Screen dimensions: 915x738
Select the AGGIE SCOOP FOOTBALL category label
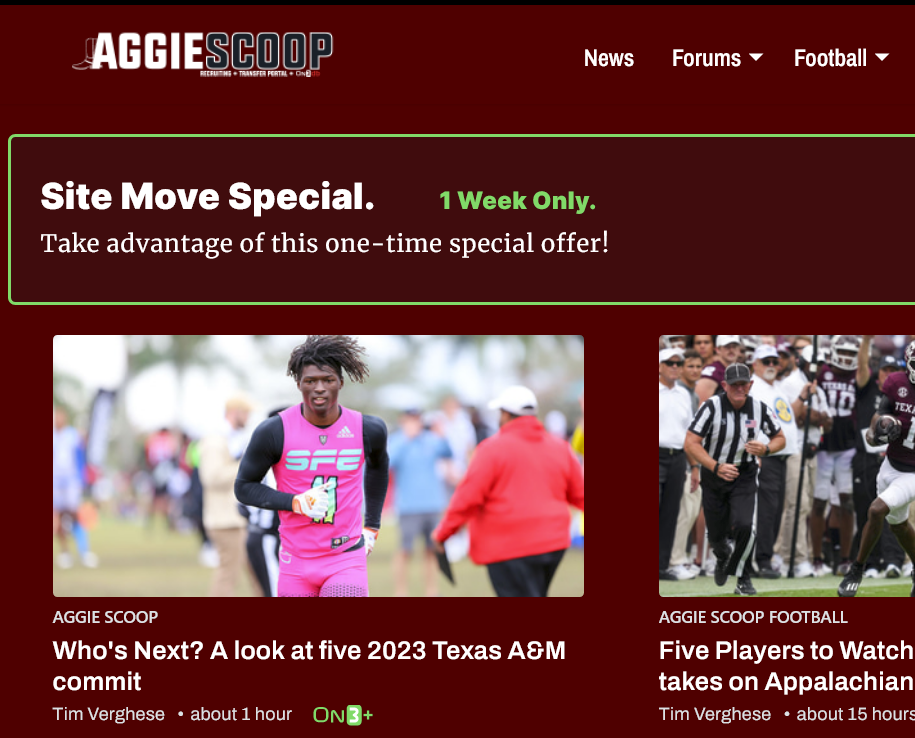[x=753, y=617]
